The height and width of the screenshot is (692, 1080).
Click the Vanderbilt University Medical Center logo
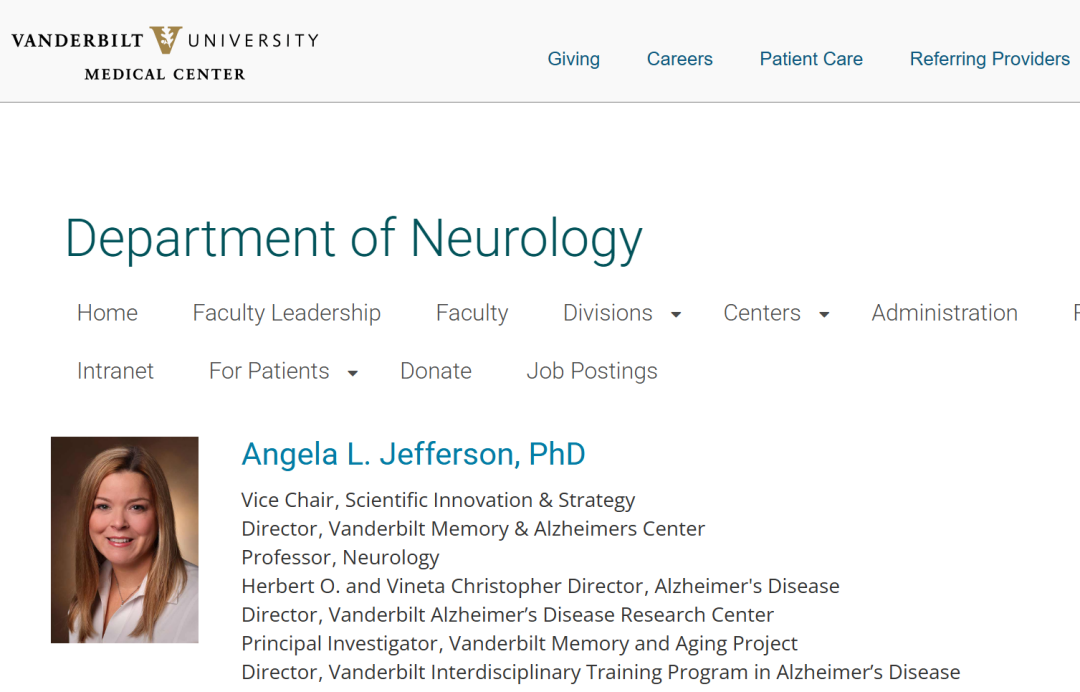[x=165, y=53]
